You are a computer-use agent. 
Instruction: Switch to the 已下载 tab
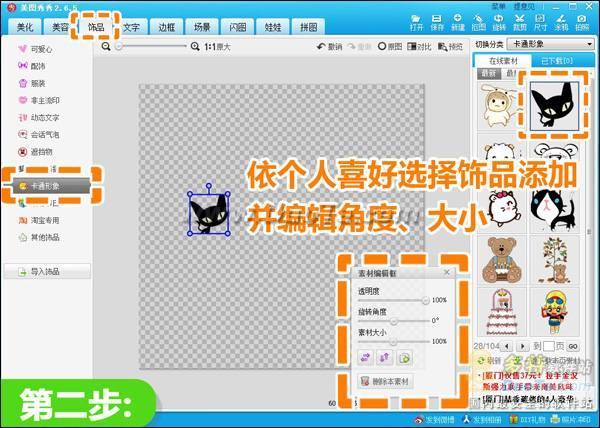tap(557, 61)
